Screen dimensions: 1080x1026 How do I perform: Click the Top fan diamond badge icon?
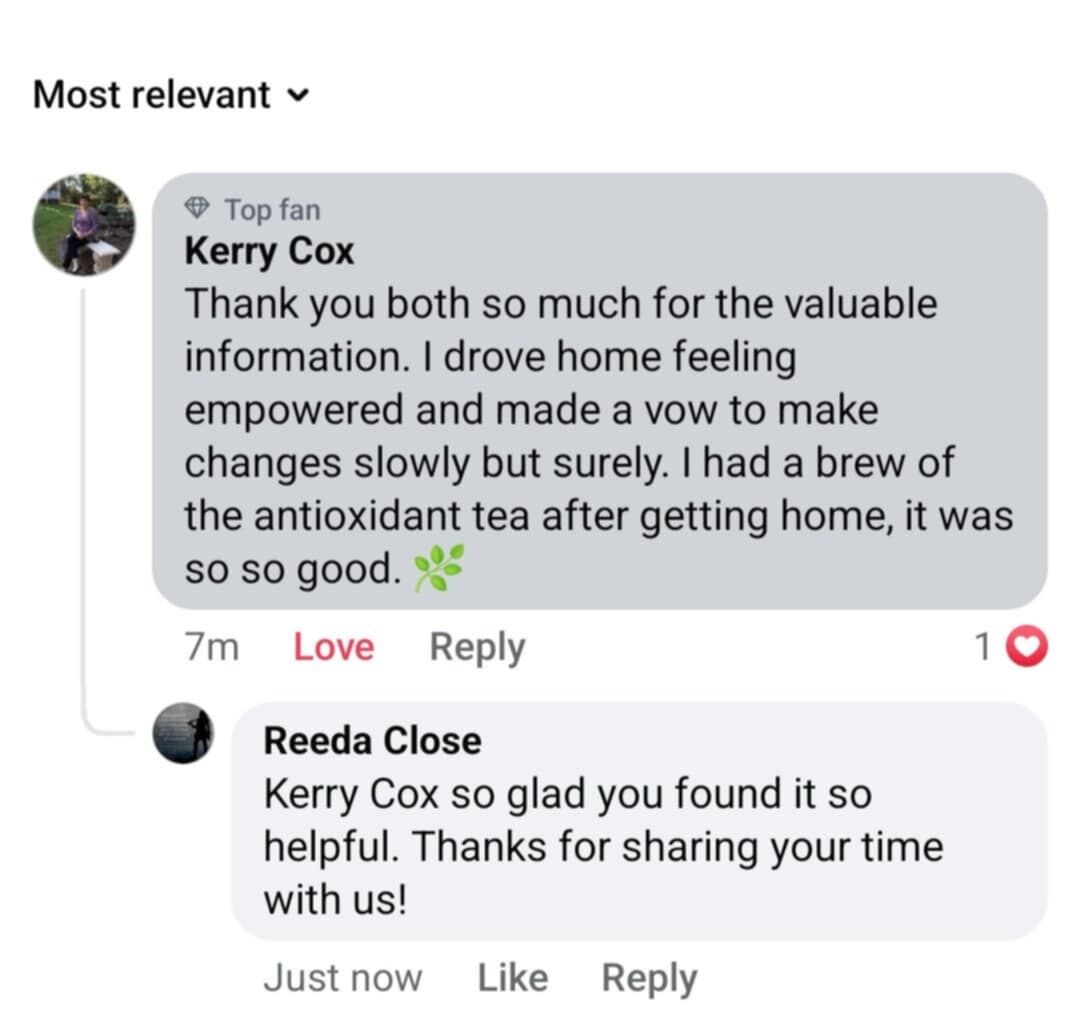tap(198, 209)
